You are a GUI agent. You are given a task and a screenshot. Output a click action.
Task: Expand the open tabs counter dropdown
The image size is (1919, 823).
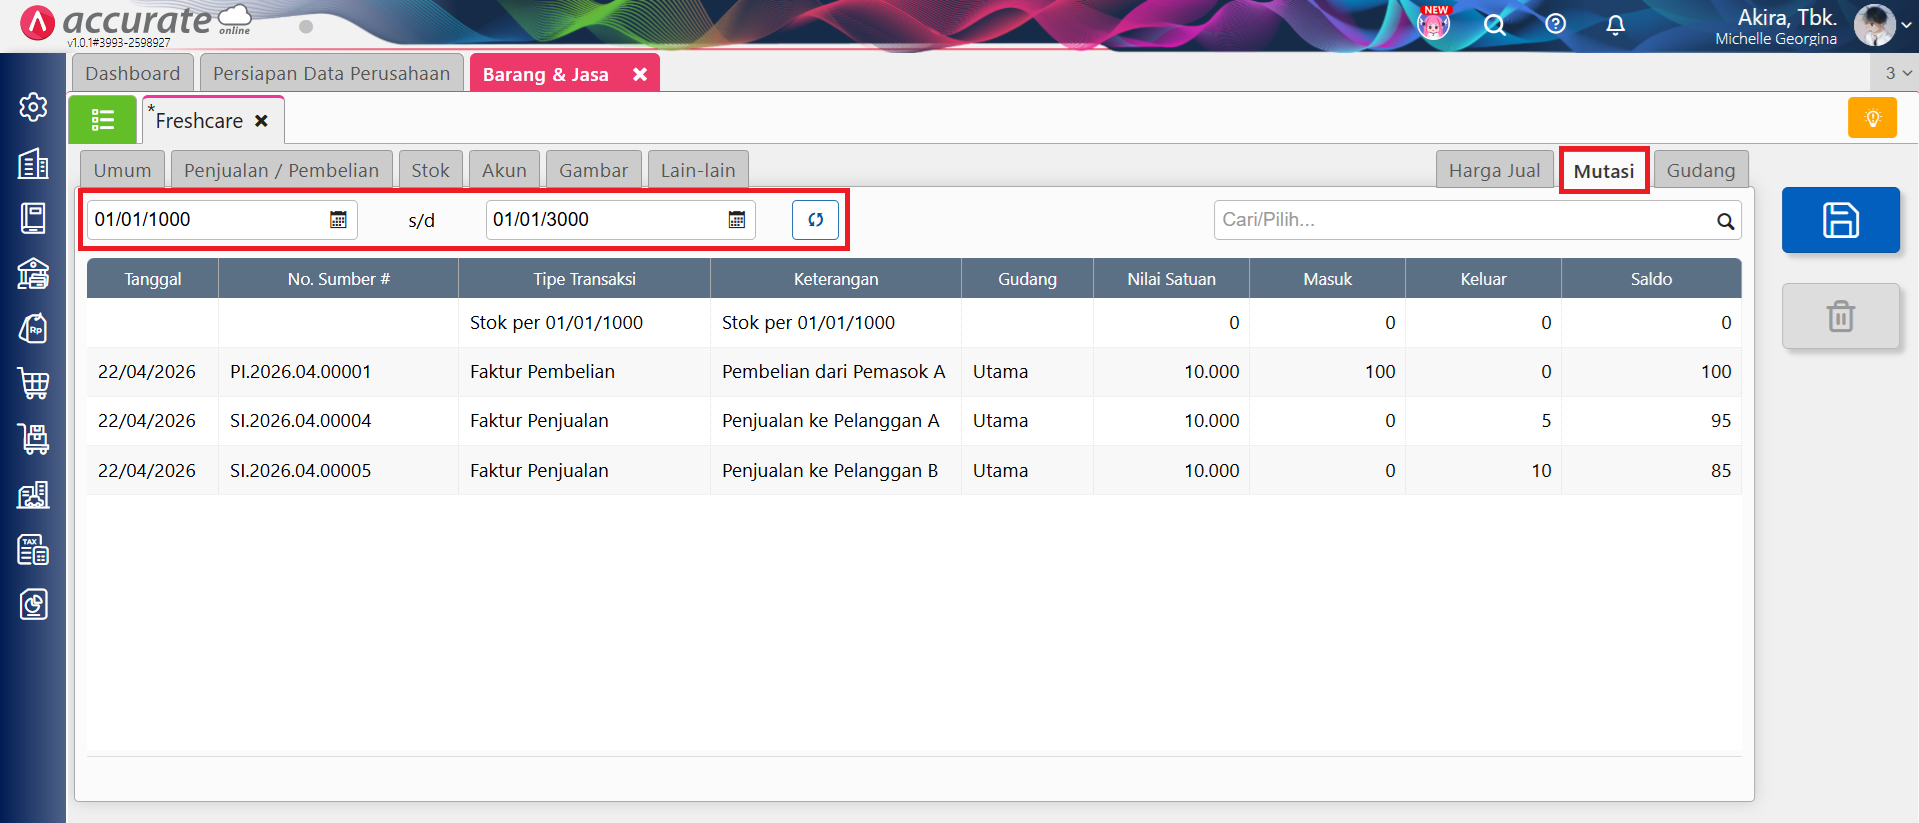(1897, 73)
